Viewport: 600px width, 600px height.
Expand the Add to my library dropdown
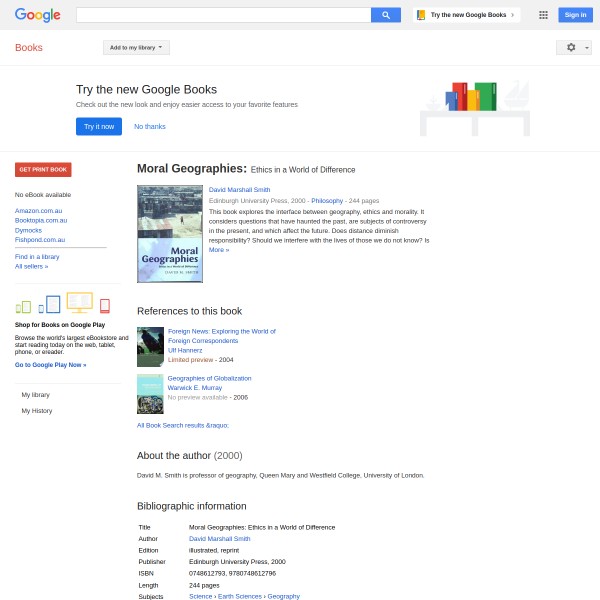pyautogui.click(x=136, y=47)
